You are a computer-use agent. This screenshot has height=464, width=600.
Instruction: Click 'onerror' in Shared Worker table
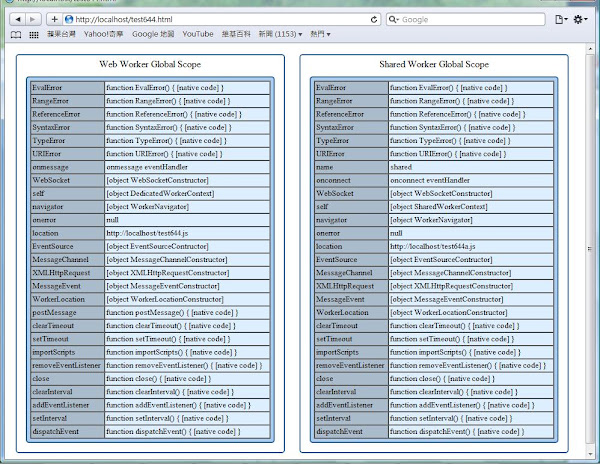click(x=351, y=233)
